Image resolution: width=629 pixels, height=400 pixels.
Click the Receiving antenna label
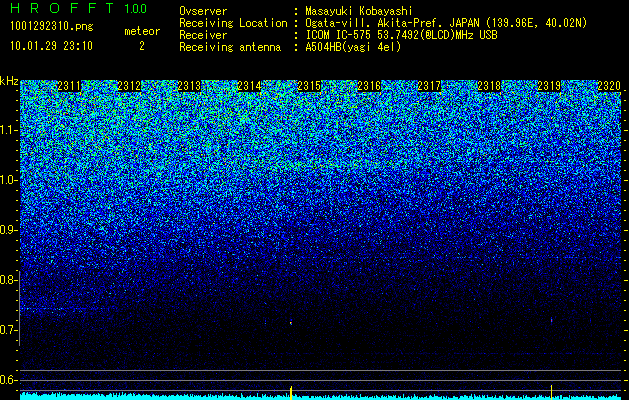pyautogui.click(x=230, y=47)
